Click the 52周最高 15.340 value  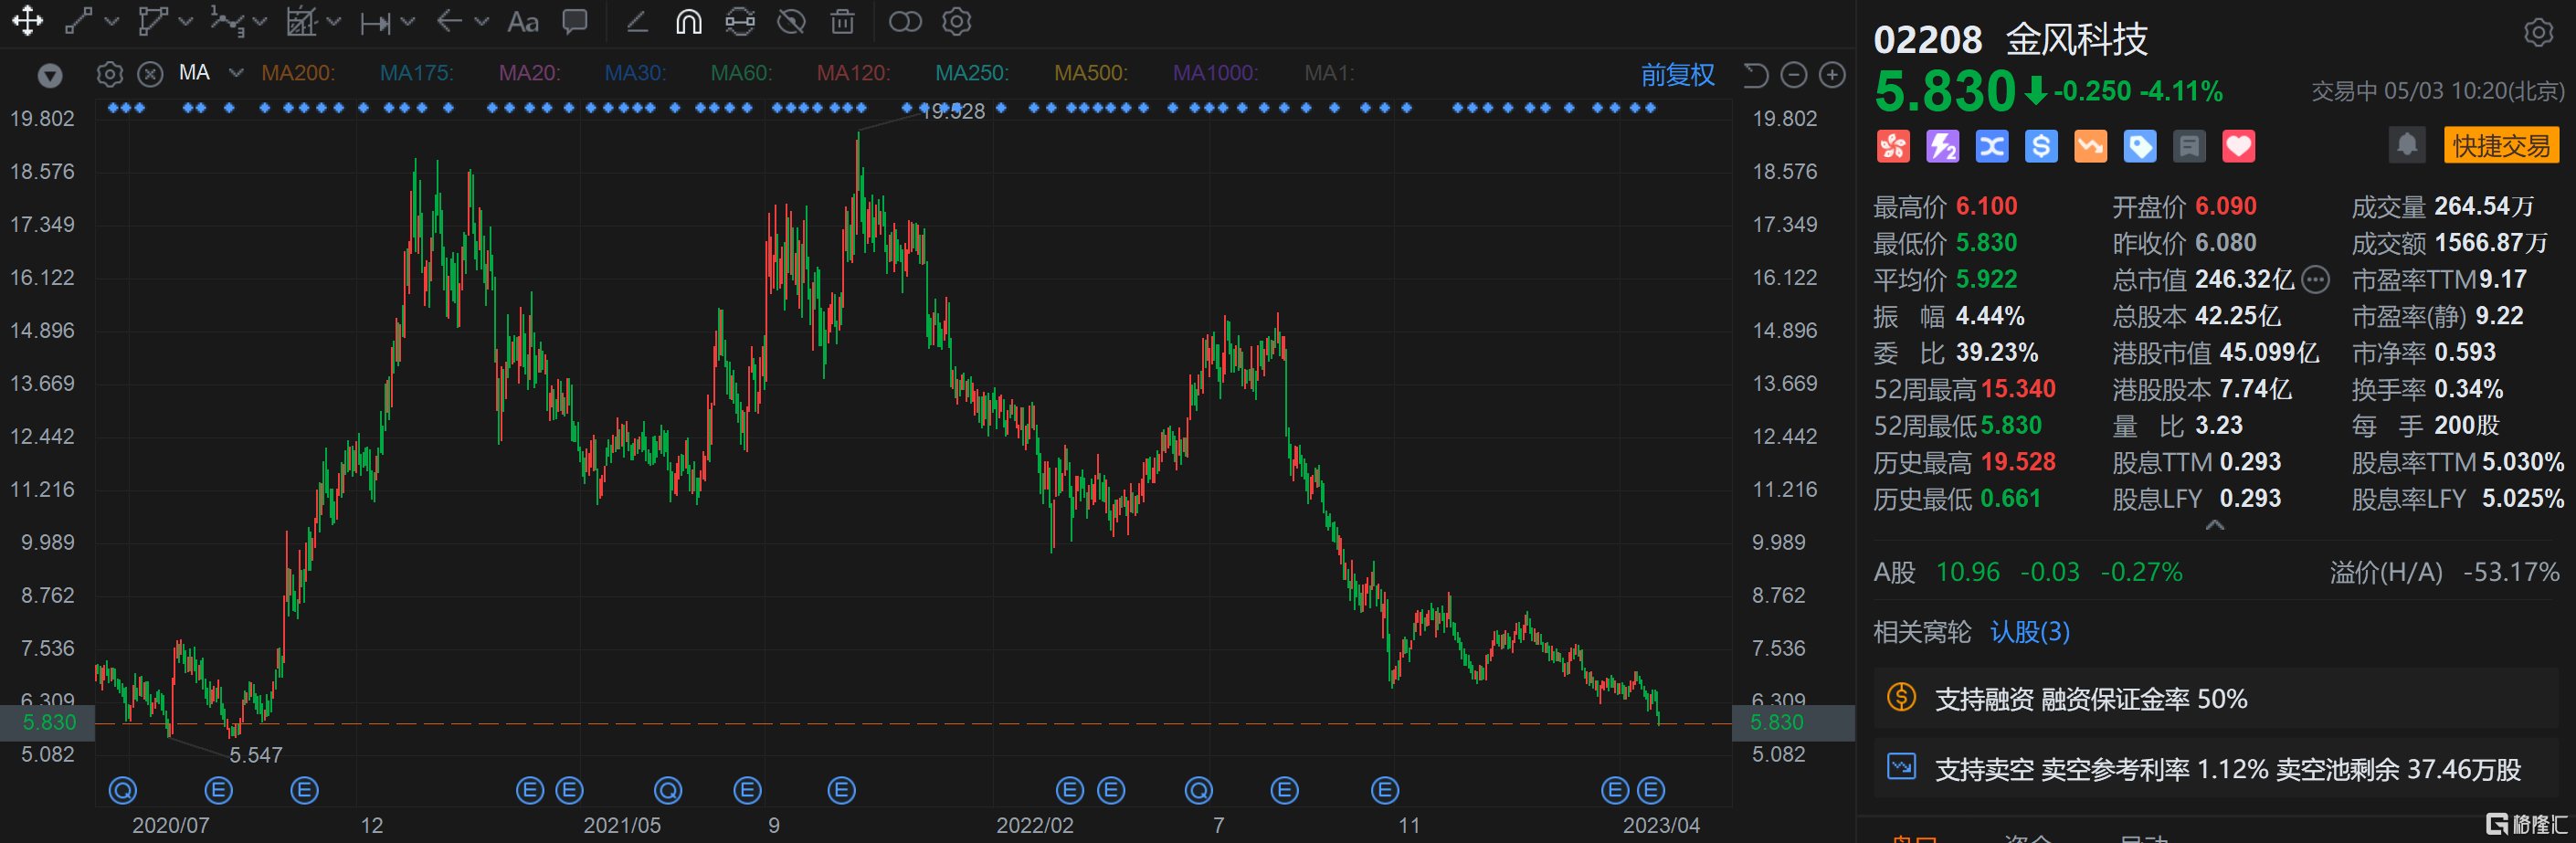click(2018, 390)
